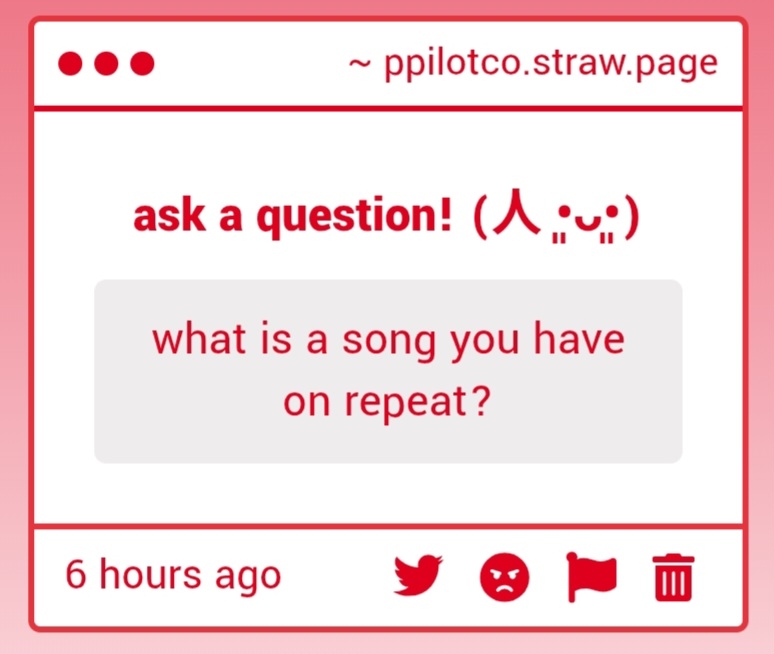The height and width of the screenshot is (654, 774).
Task: Click the middle red dot in header
Action: point(106,64)
